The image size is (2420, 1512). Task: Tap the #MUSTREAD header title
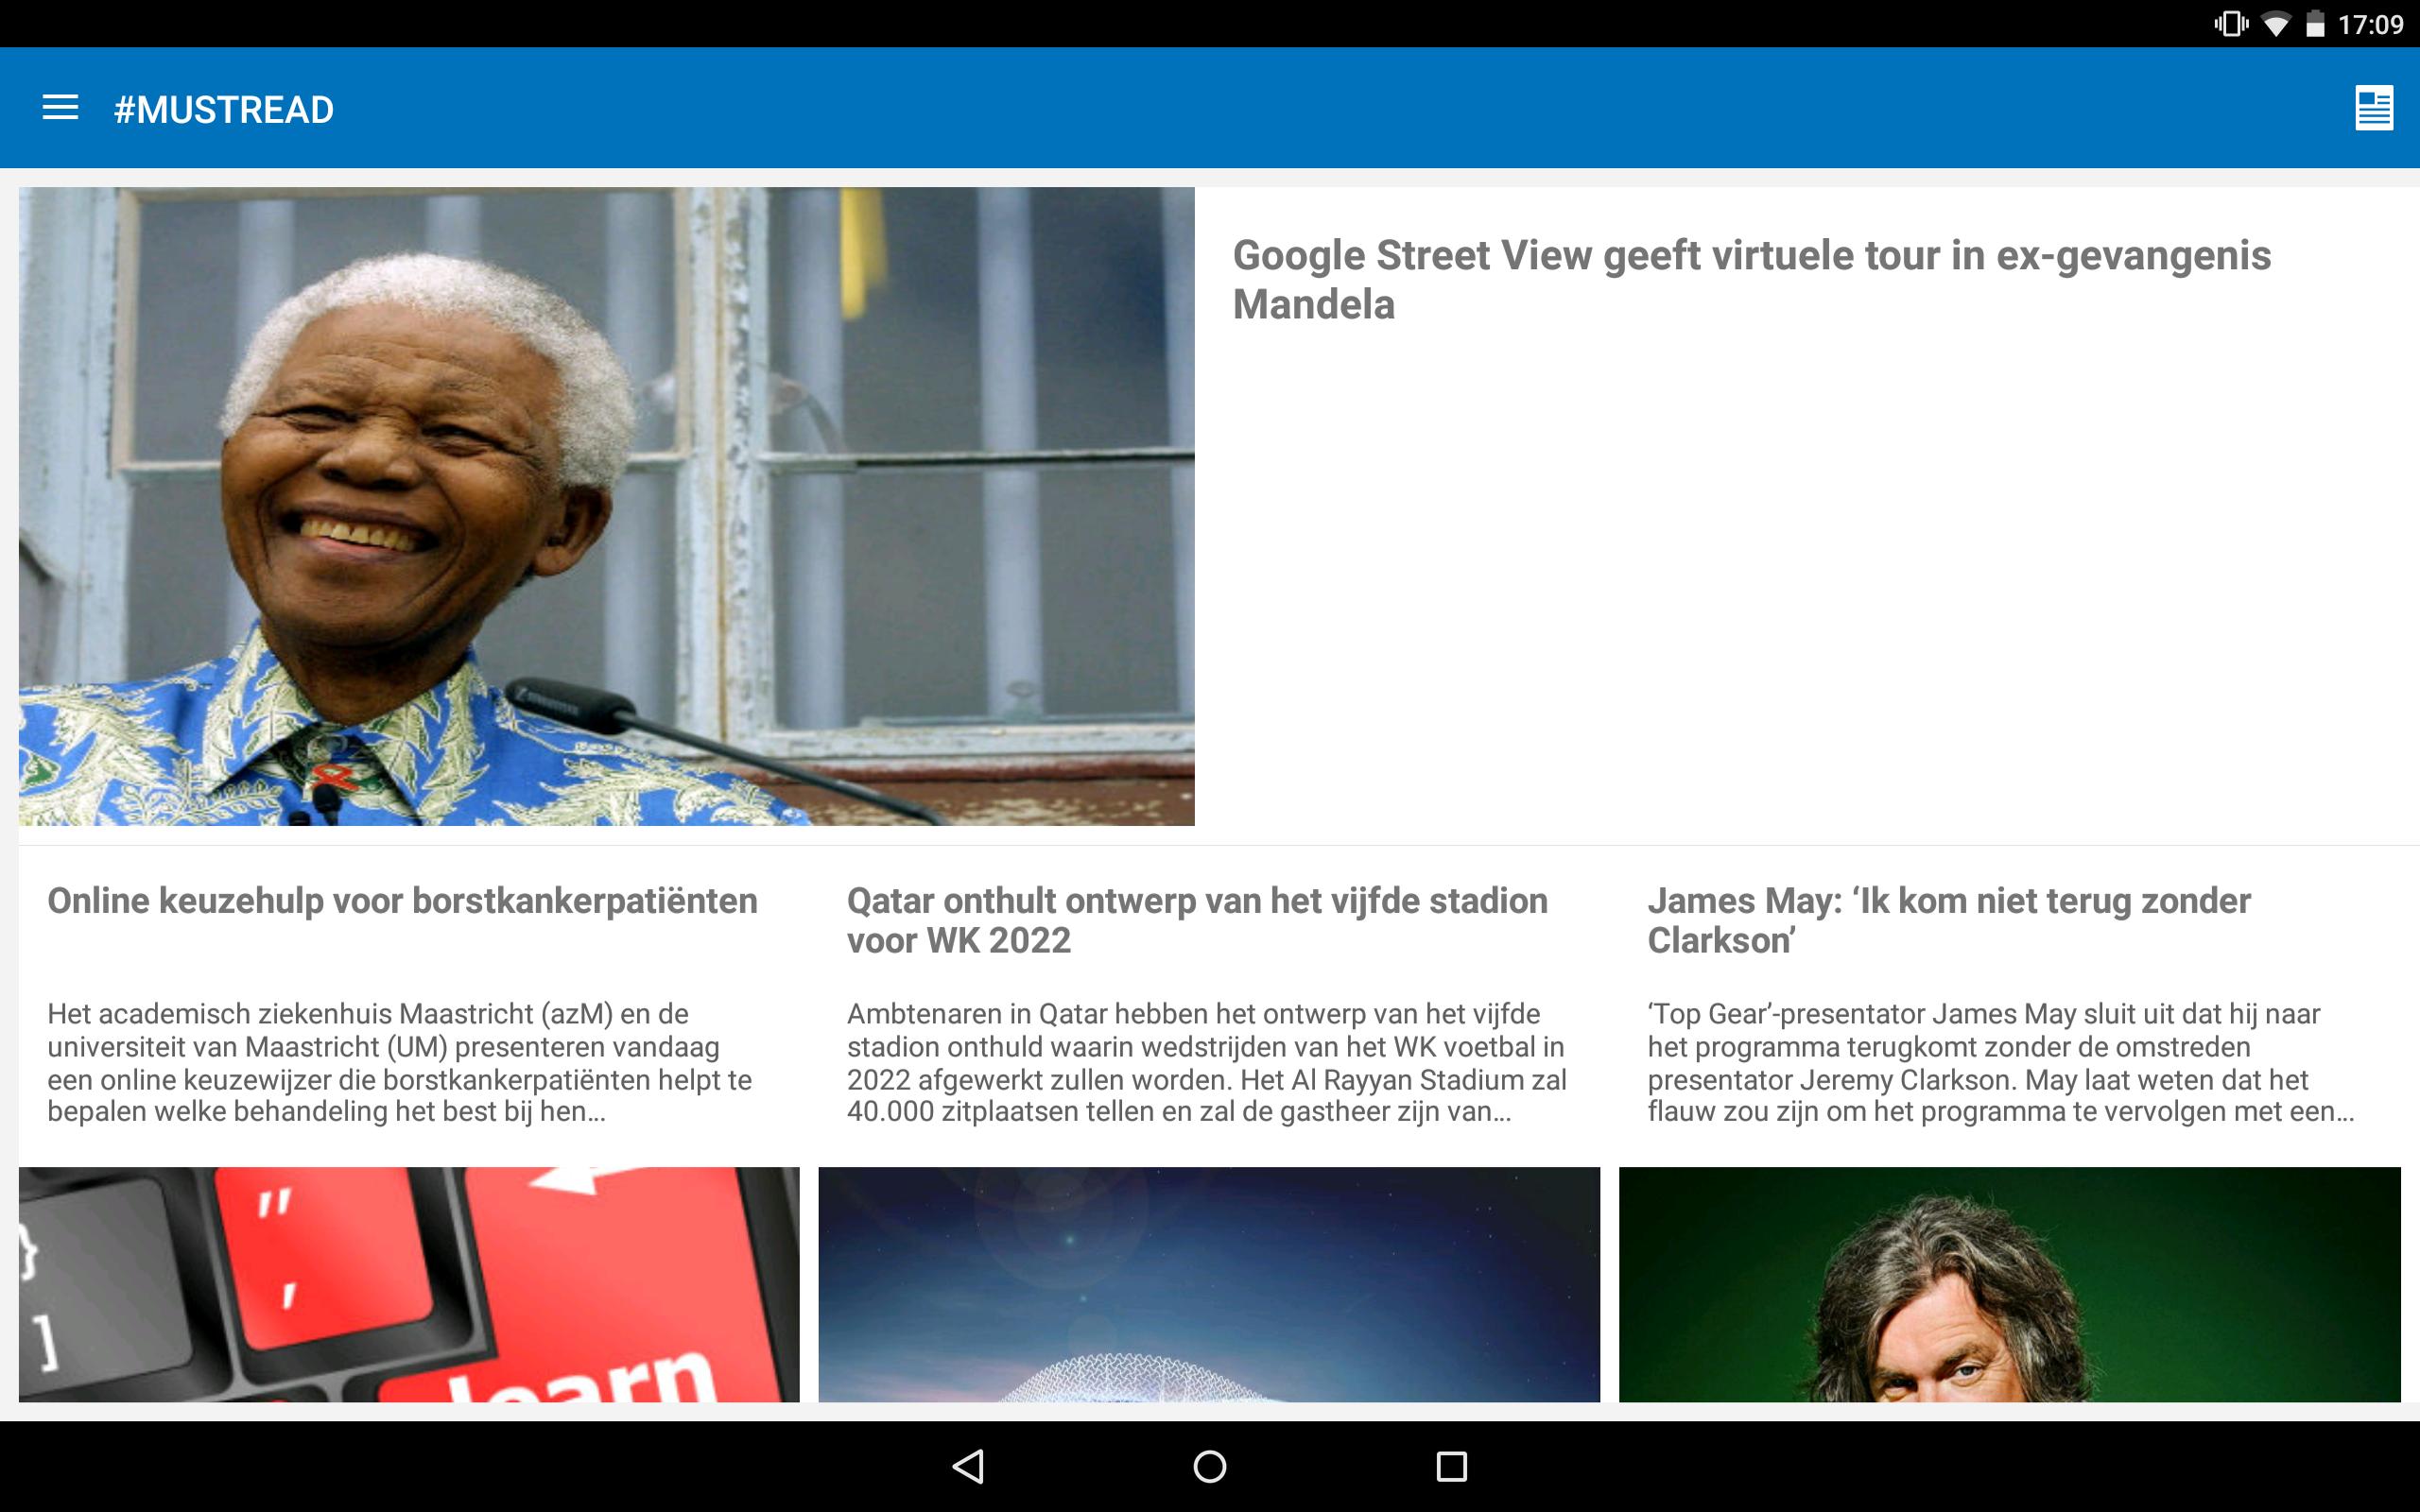pos(224,109)
